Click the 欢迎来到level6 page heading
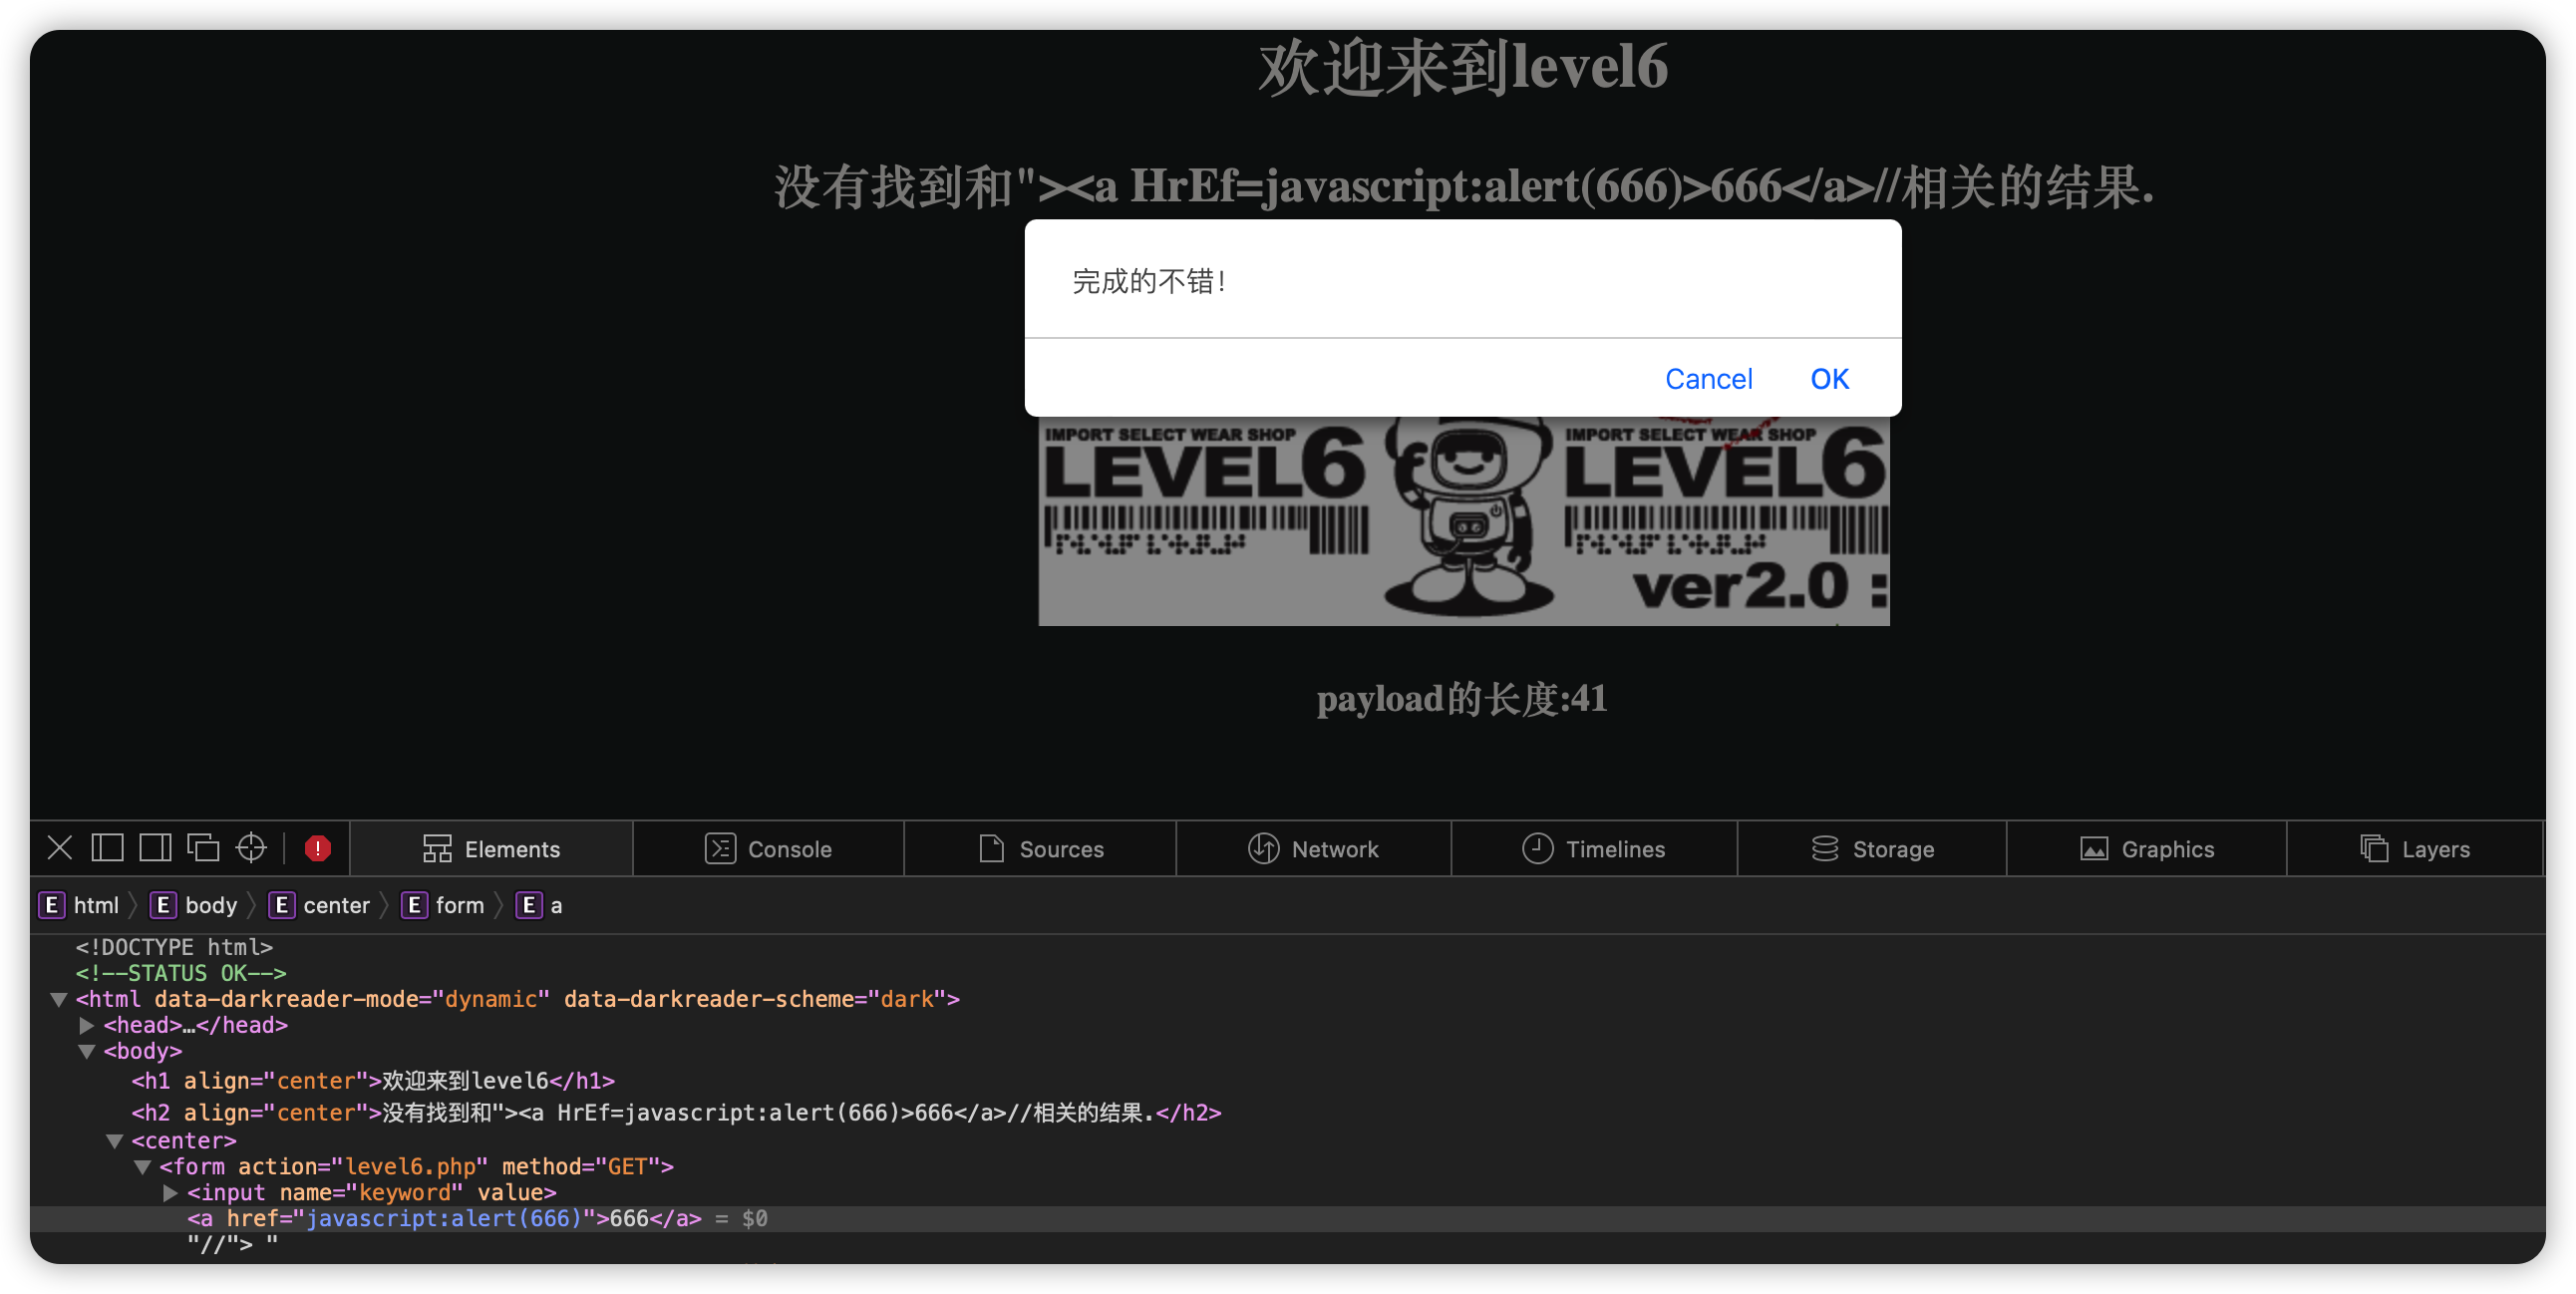 tap(1462, 68)
